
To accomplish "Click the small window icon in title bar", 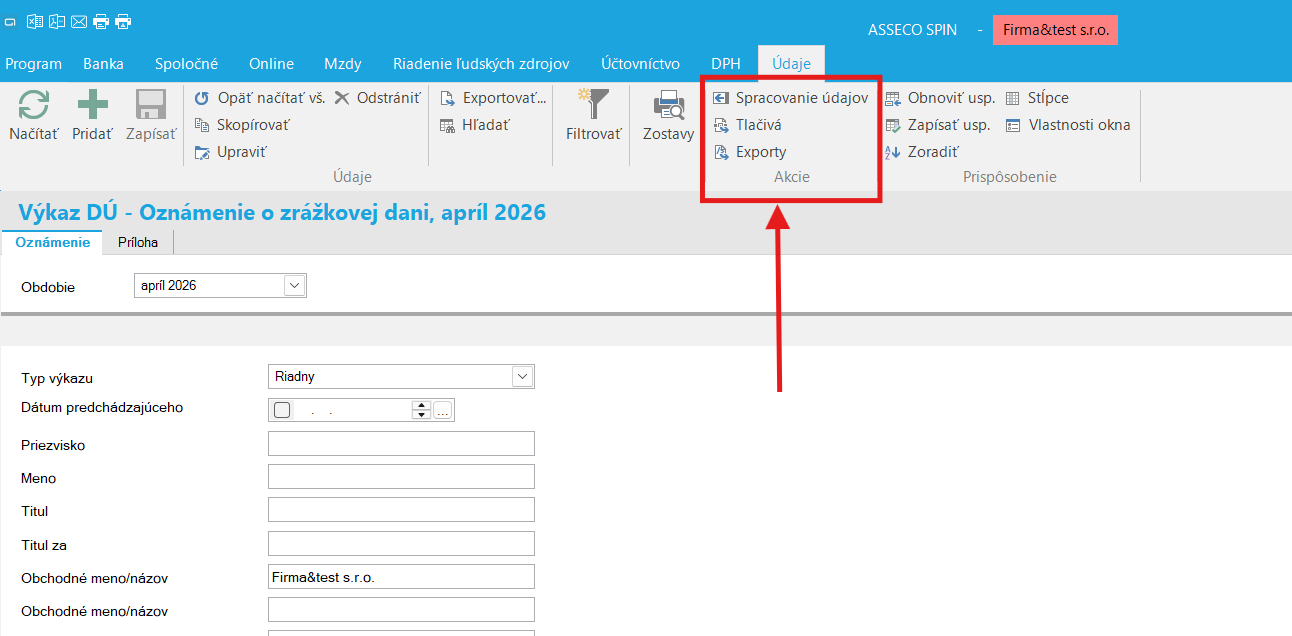I will 10,21.
